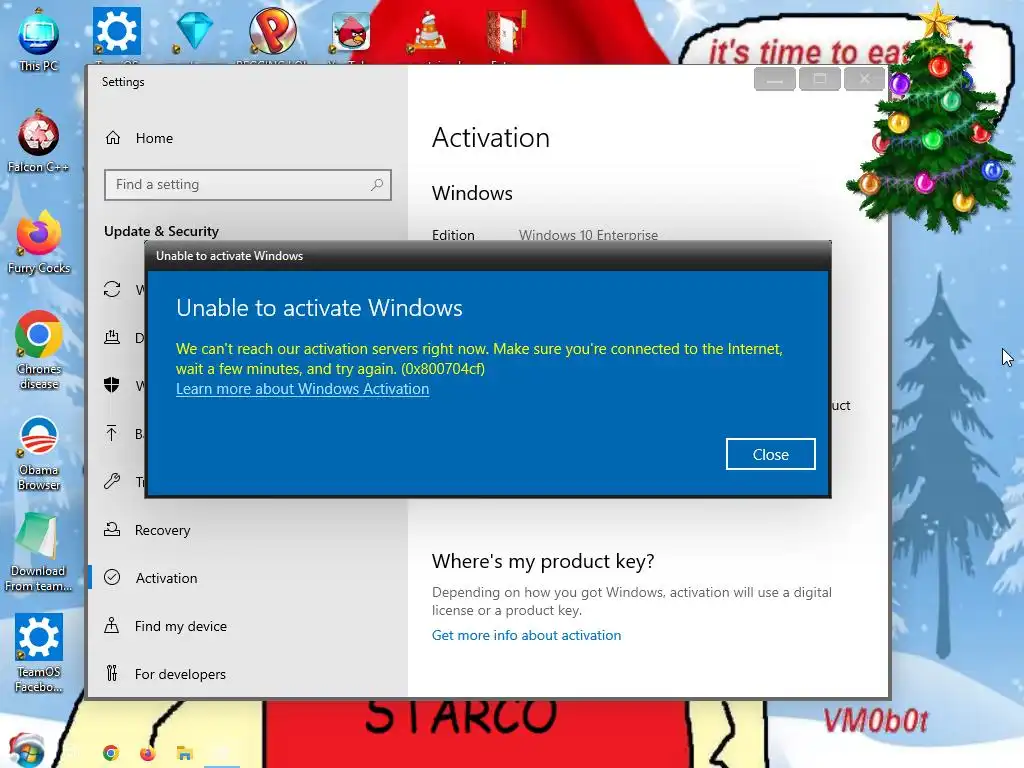This screenshot has height=768, width=1024.
Task: Click the Delivery Optimization icon in sidebar
Action: click(112, 337)
